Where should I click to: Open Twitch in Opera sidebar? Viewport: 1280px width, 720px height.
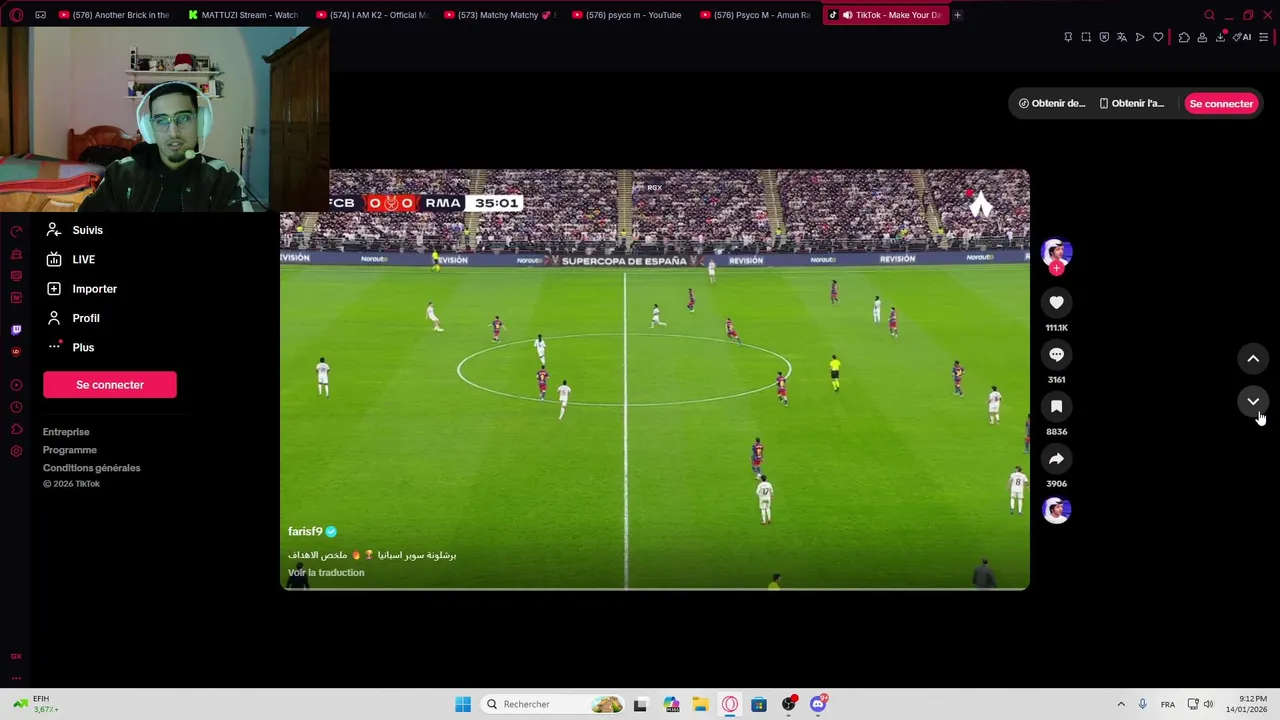tap(16, 329)
